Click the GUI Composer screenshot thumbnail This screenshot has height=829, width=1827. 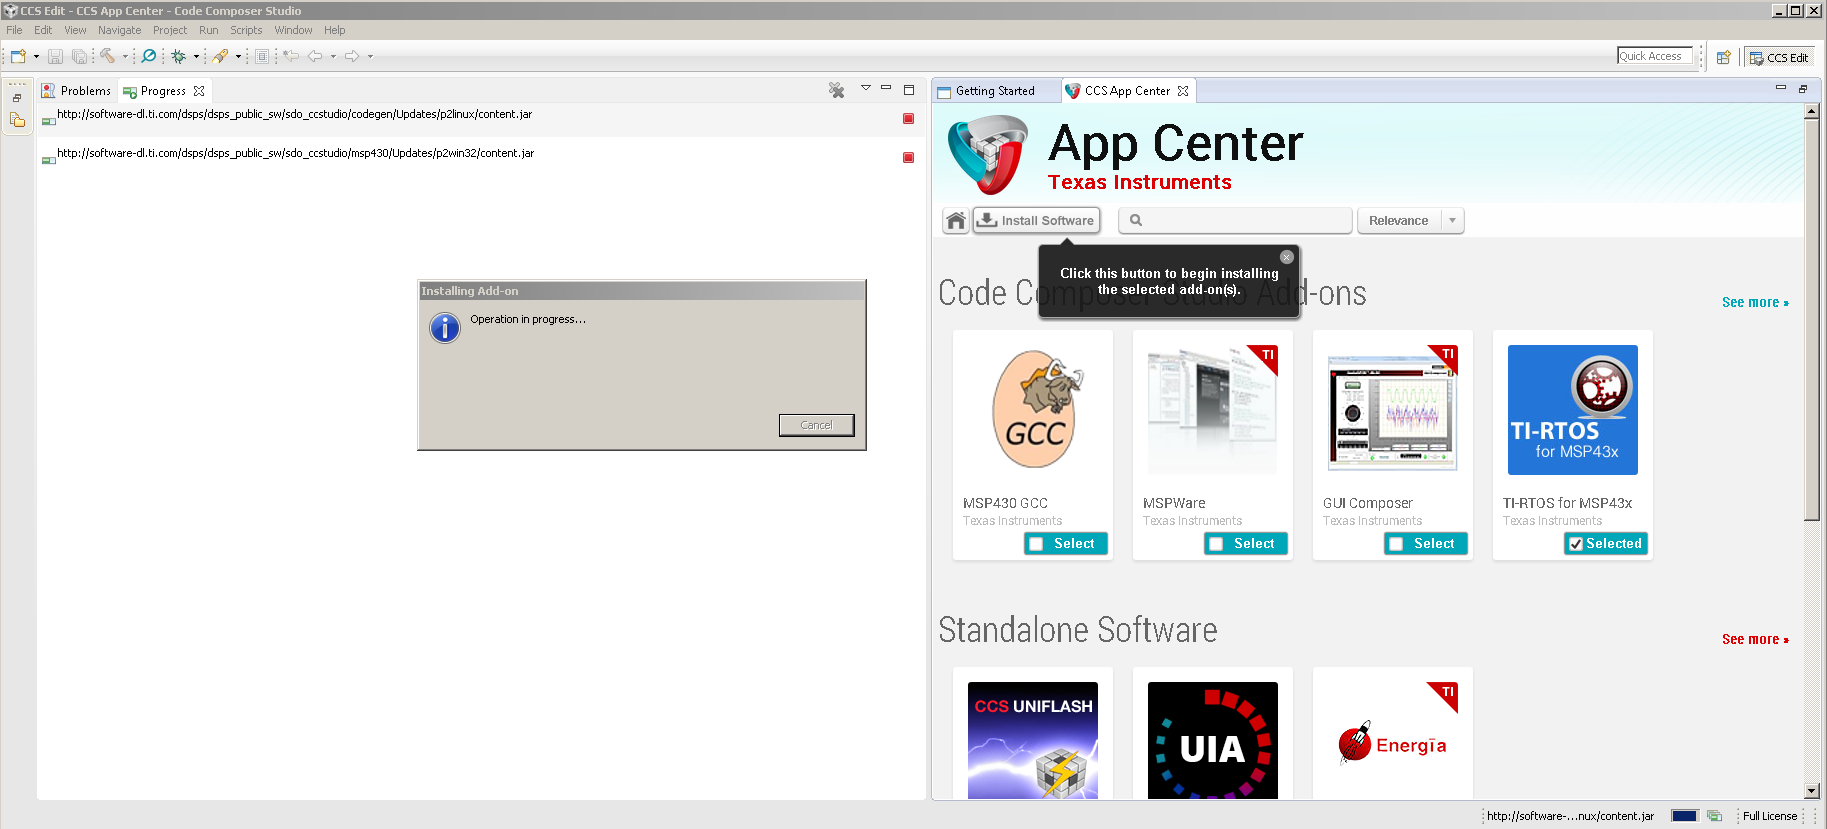(1393, 409)
